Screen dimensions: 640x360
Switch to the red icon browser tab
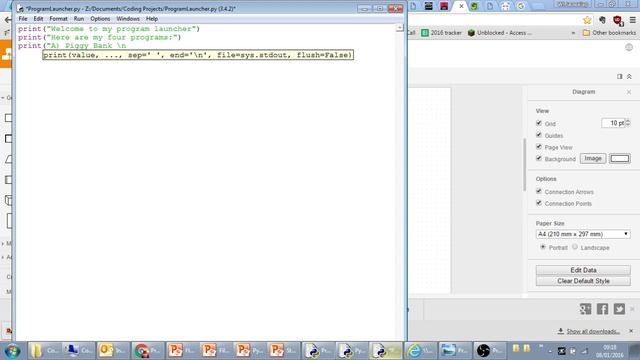(x=444, y=6)
